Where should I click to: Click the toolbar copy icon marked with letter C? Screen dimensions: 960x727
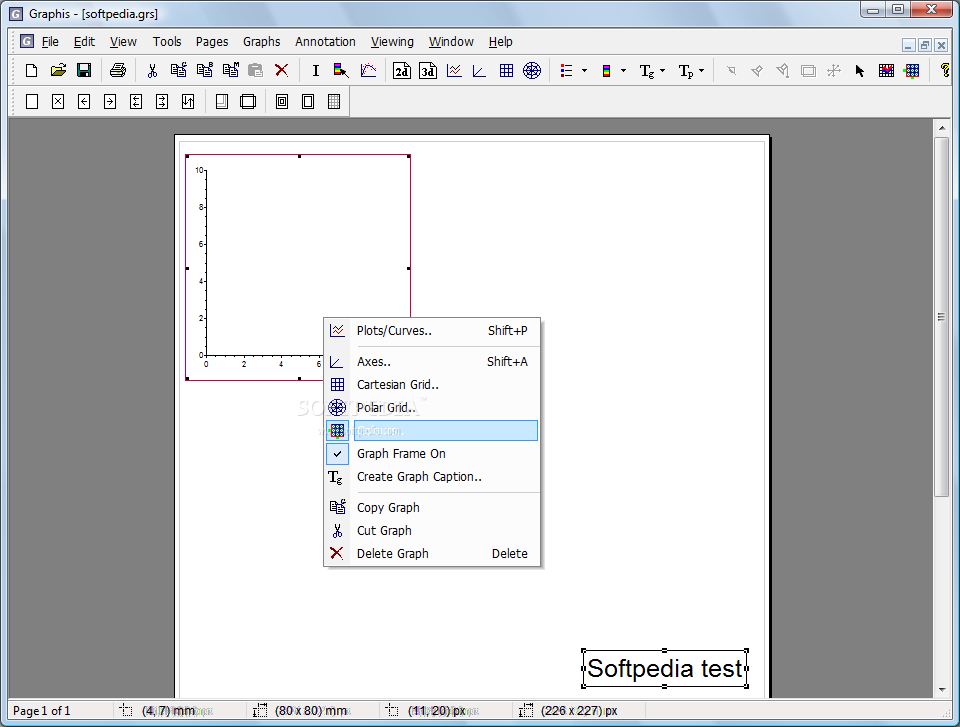point(178,70)
